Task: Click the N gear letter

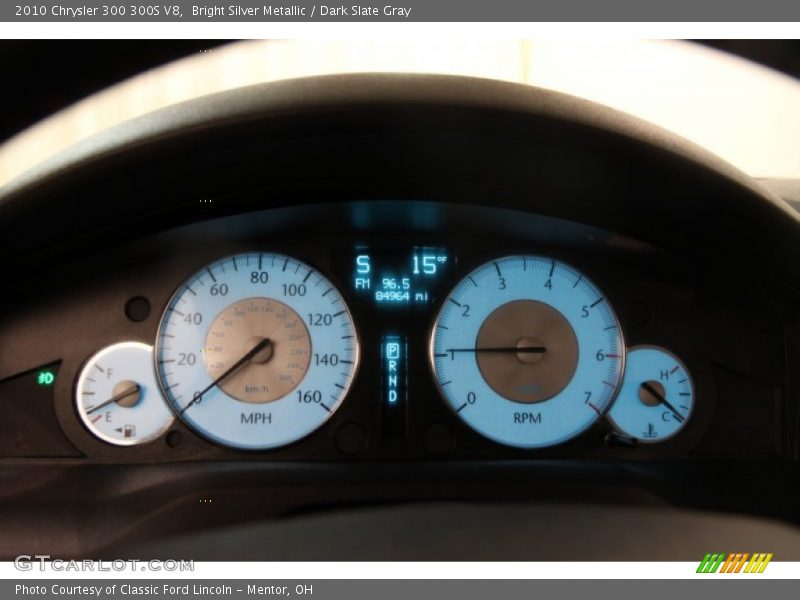Action: point(392,381)
